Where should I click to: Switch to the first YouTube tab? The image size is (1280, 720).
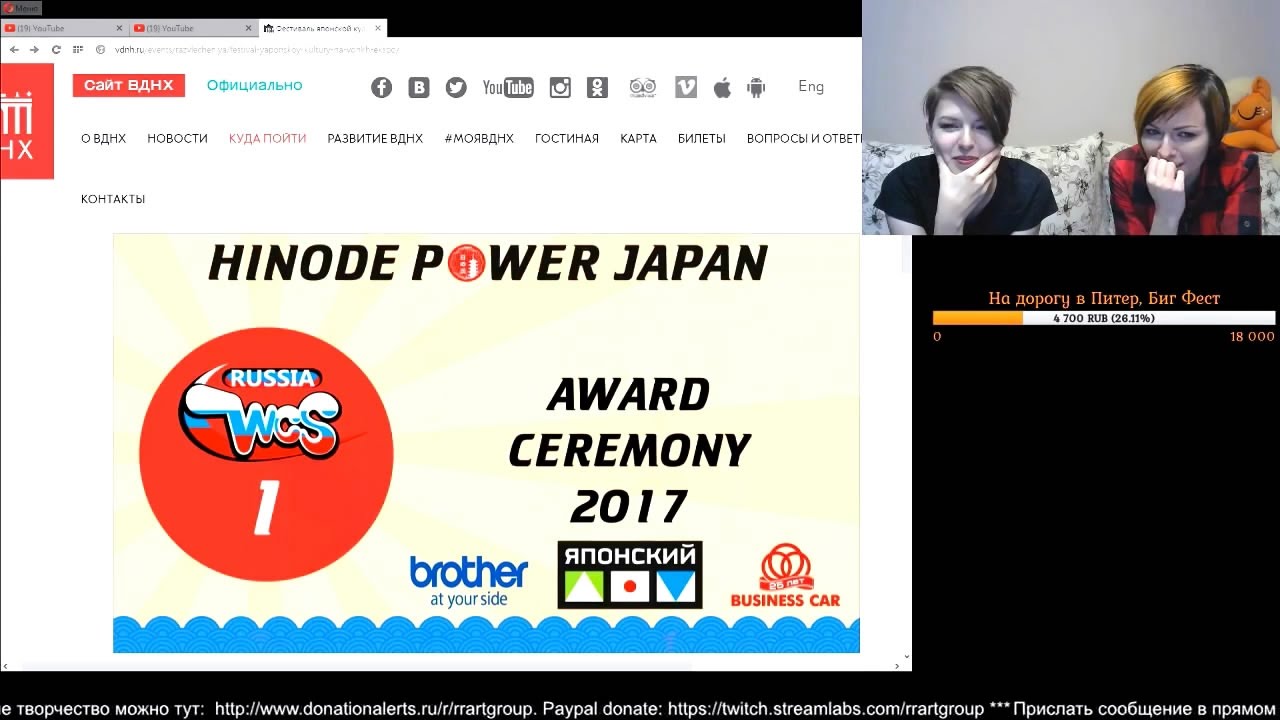click(x=64, y=28)
